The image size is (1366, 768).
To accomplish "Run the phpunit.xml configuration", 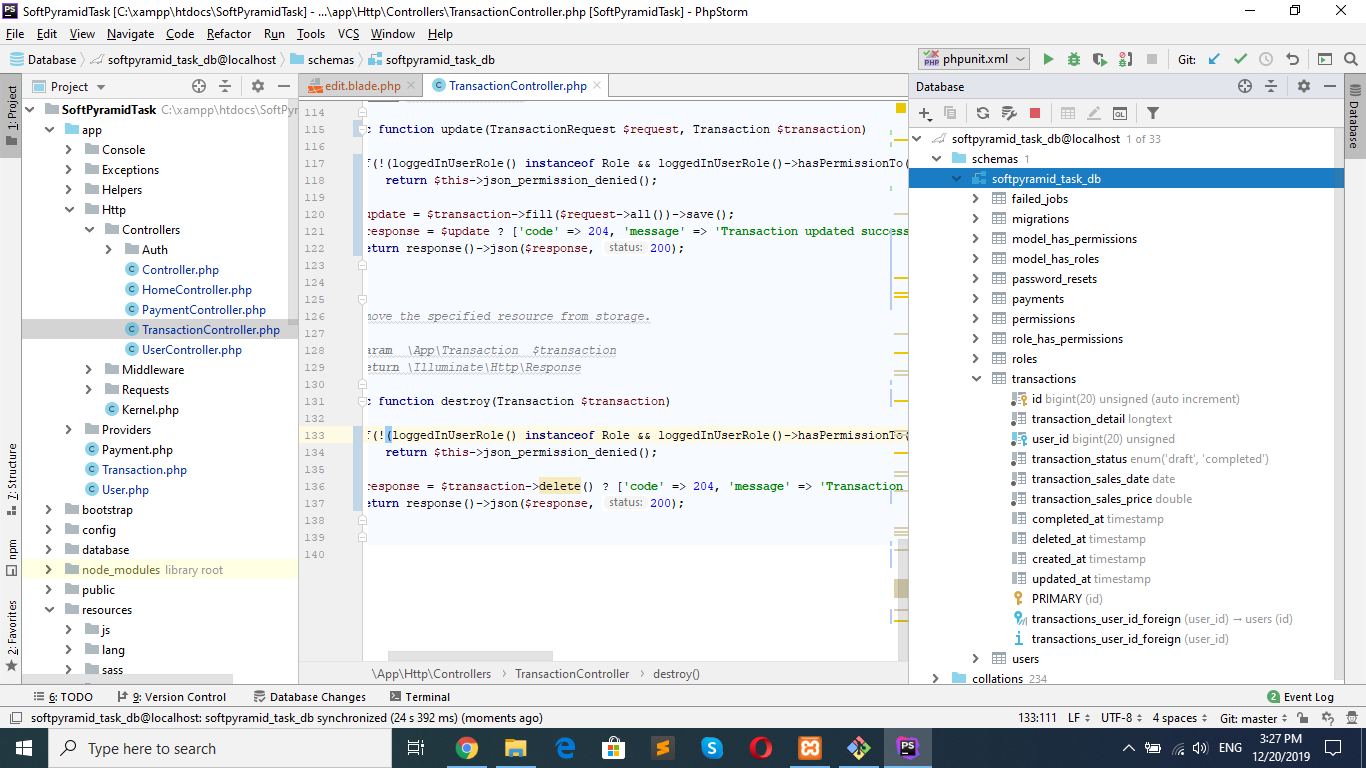I will coord(1048,59).
